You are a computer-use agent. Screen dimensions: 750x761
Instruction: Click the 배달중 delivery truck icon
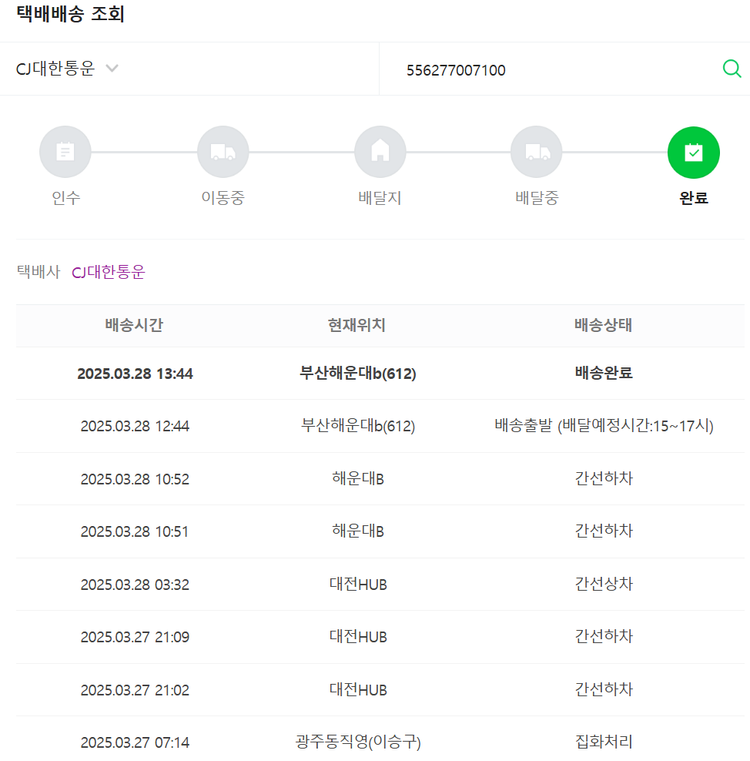click(536, 152)
